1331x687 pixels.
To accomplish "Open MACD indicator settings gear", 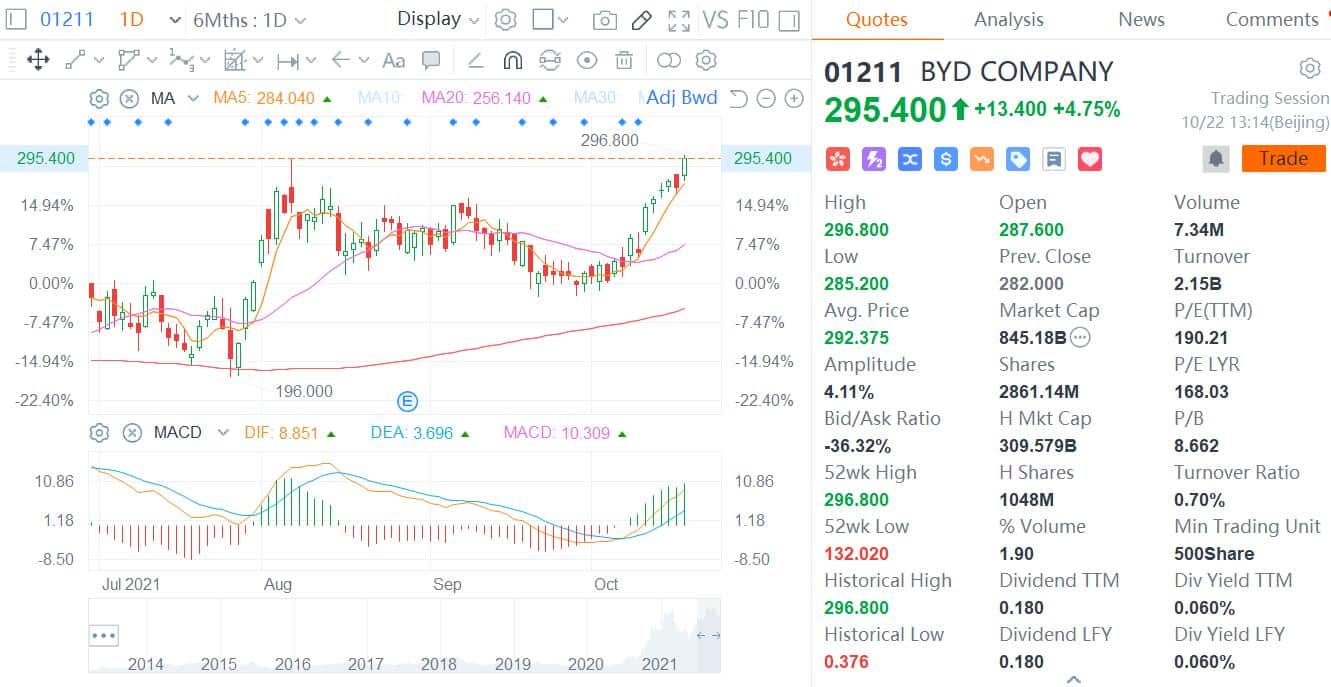I will pyautogui.click(x=97, y=432).
